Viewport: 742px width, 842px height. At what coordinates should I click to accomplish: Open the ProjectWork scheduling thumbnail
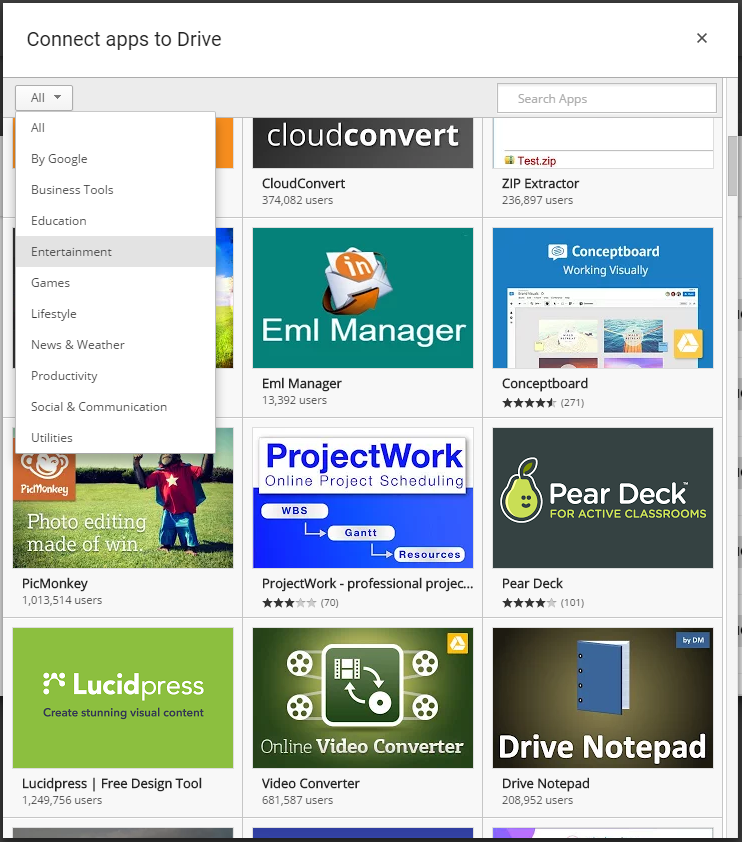(363, 498)
